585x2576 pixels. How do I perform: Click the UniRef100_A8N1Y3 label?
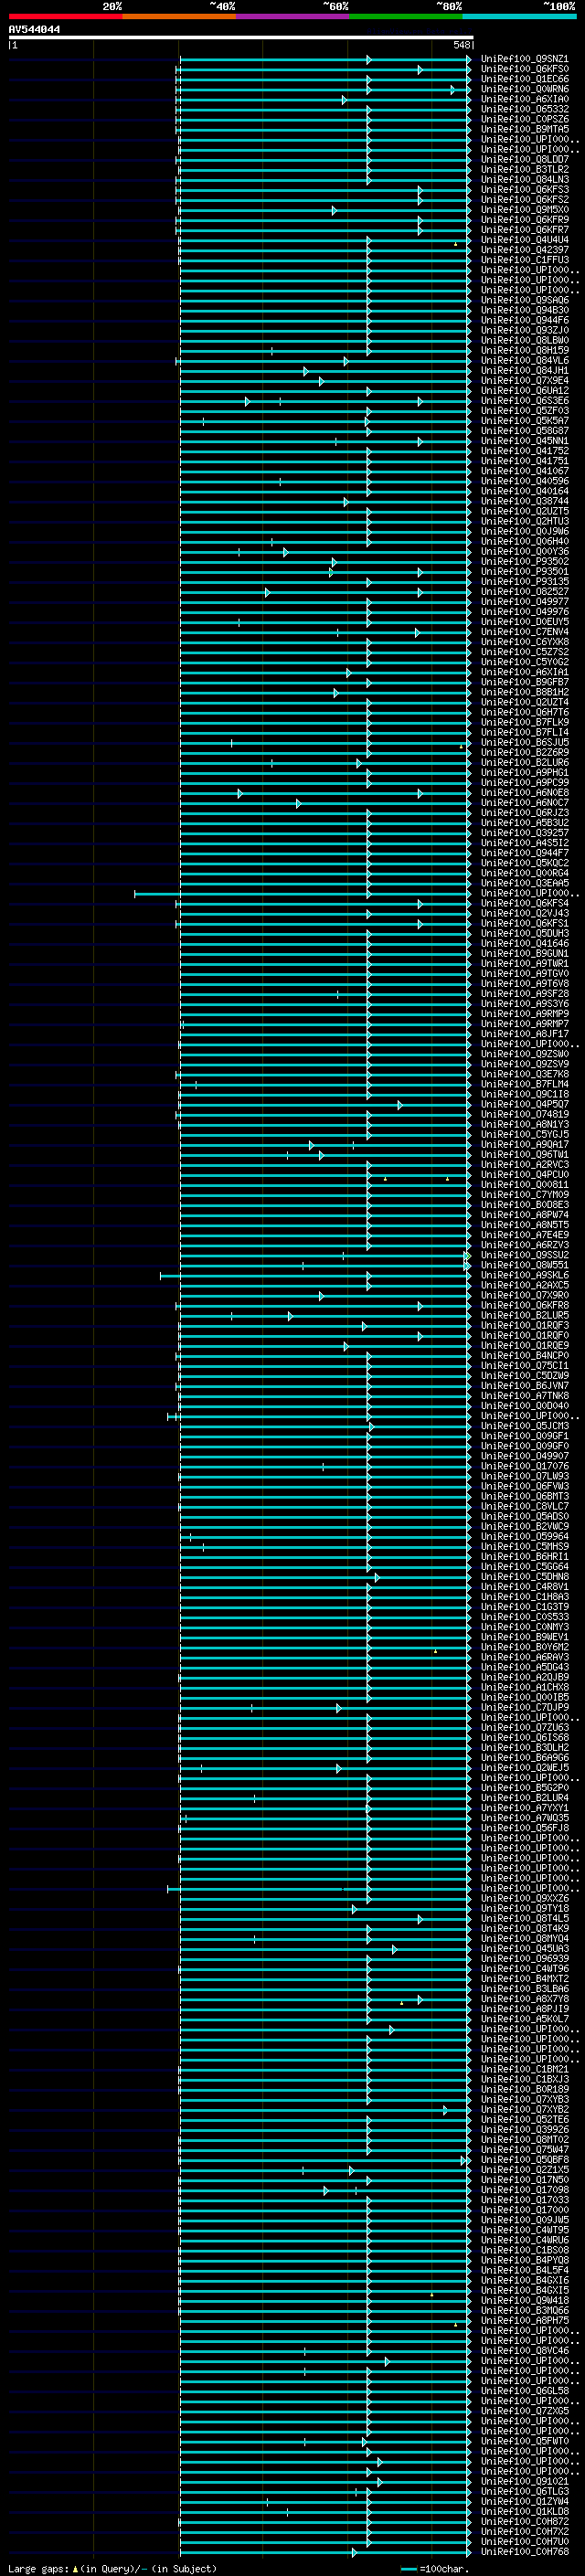[x=524, y=1125]
